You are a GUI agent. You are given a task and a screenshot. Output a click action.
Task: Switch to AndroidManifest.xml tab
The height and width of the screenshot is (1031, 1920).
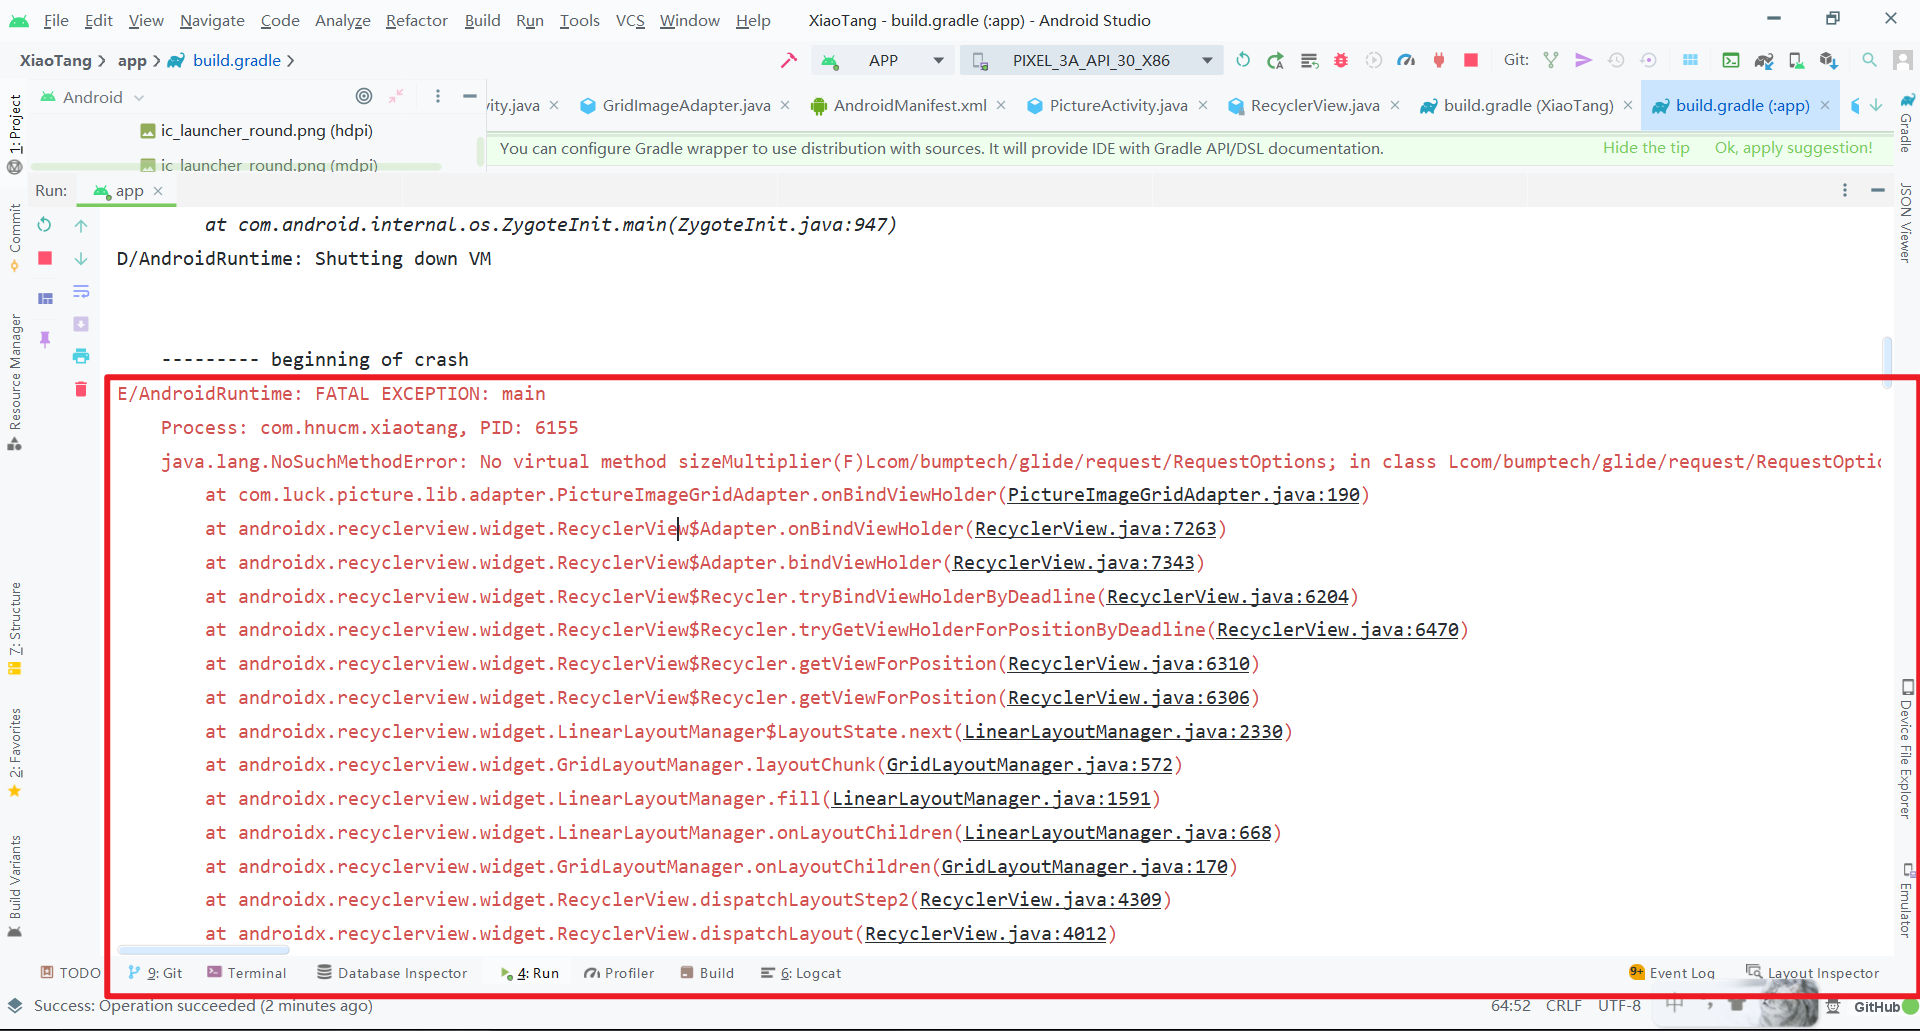click(x=909, y=105)
